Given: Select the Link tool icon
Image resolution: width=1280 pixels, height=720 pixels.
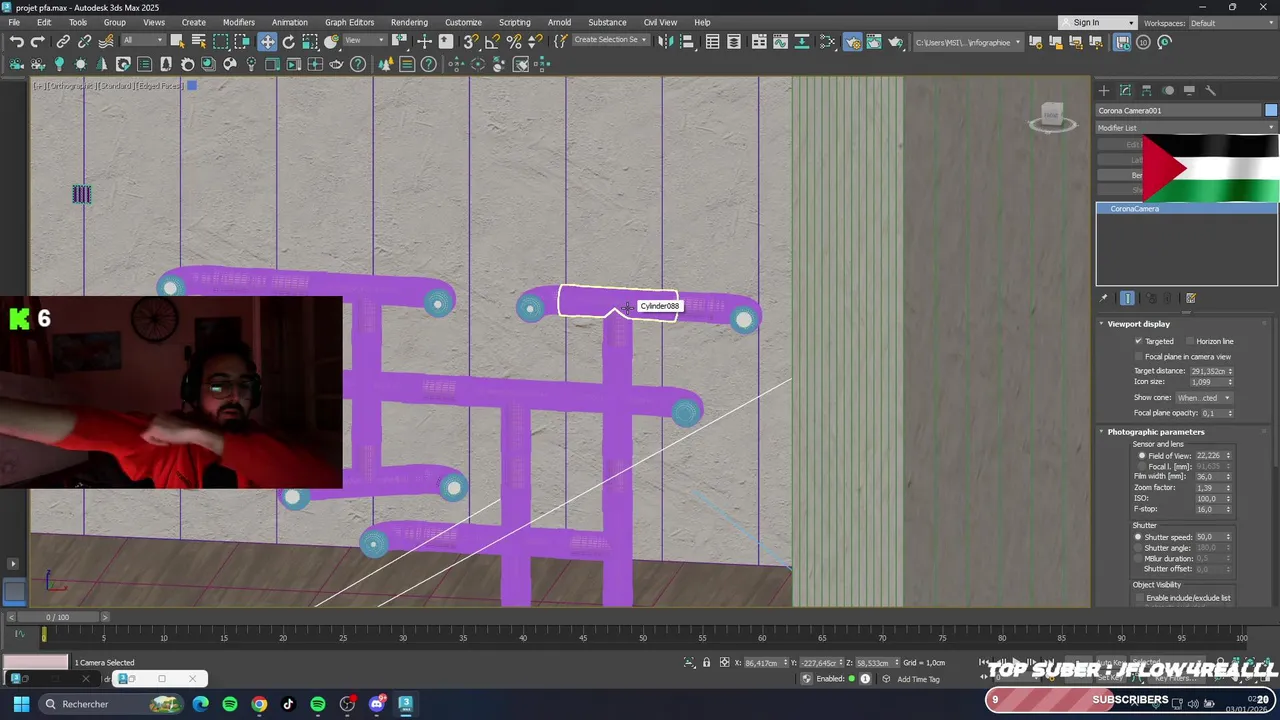Looking at the screenshot, I should (x=63, y=41).
